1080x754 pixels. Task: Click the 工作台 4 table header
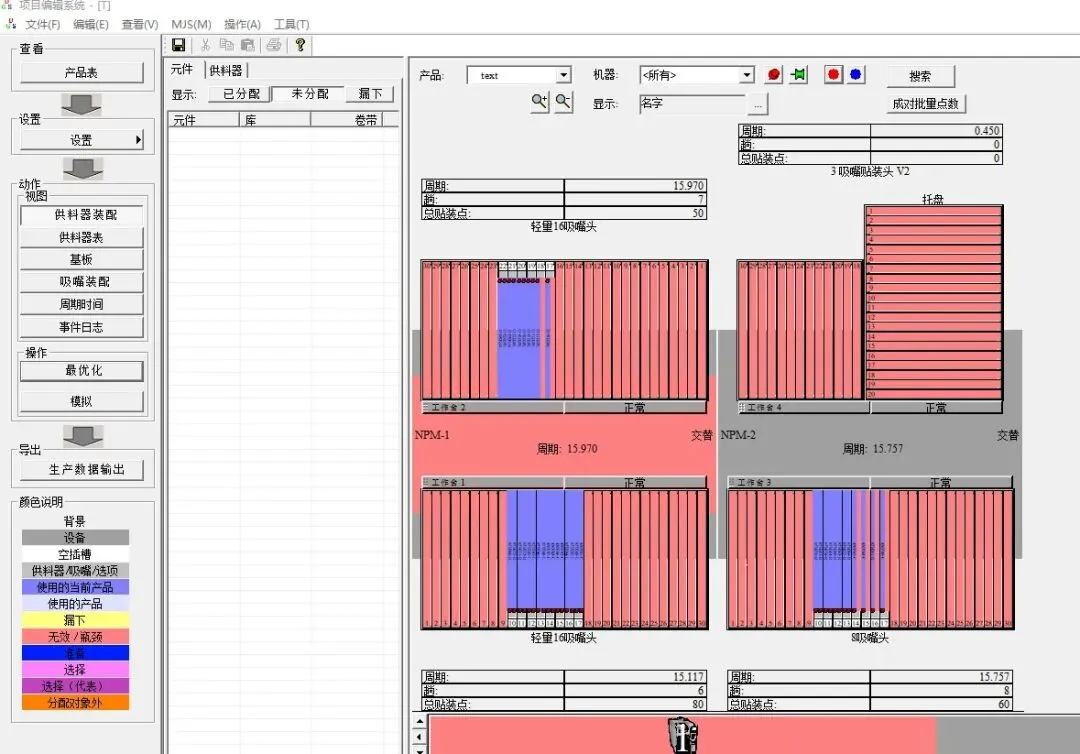point(803,408)
